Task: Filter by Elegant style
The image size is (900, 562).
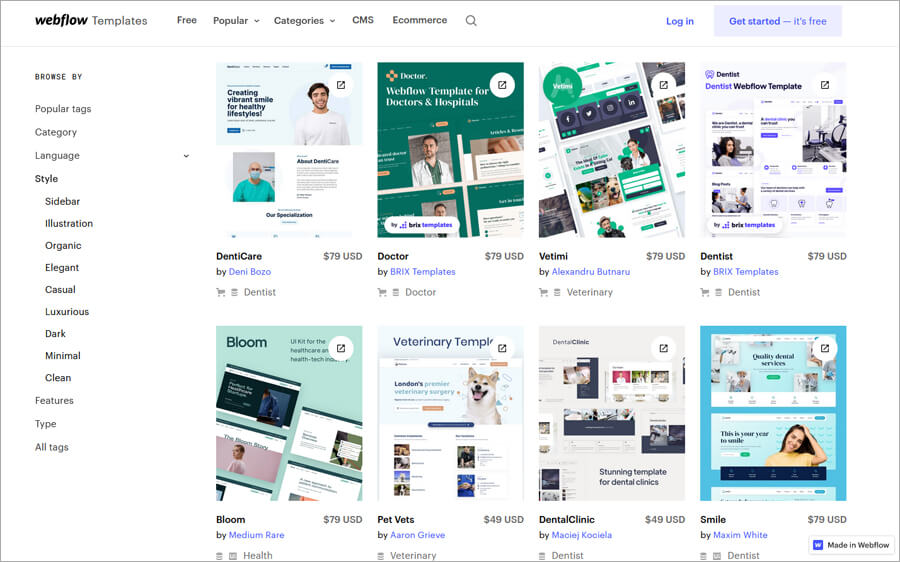Action: tap(62, 268)
